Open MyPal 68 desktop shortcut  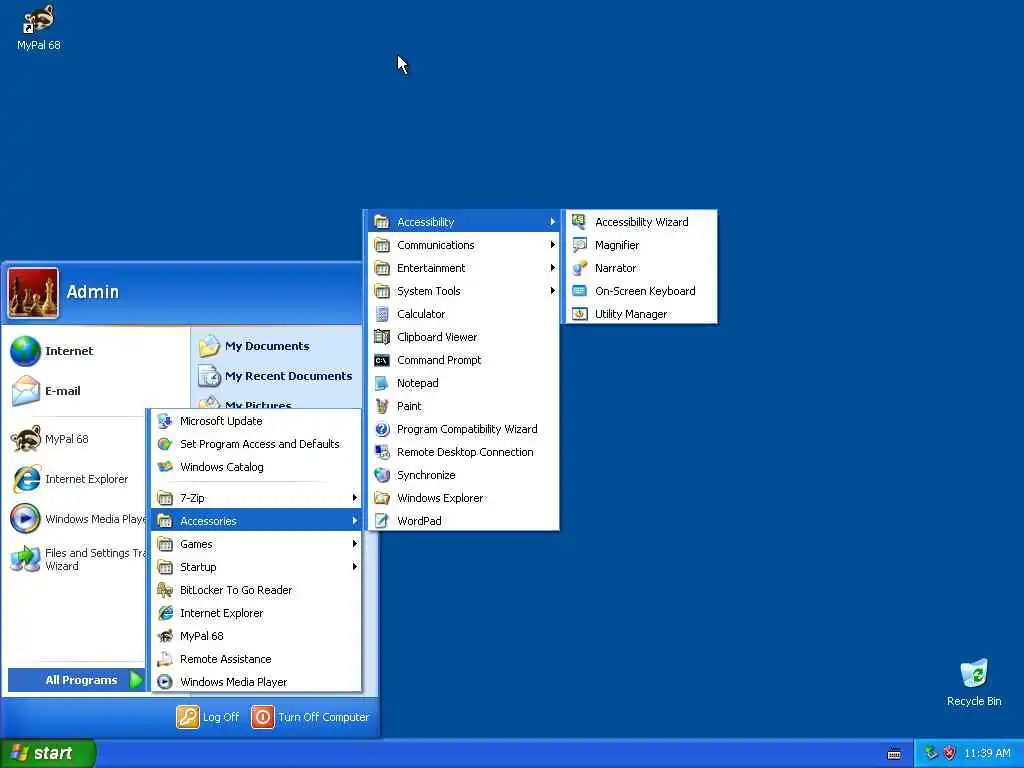tap(39, 27)
